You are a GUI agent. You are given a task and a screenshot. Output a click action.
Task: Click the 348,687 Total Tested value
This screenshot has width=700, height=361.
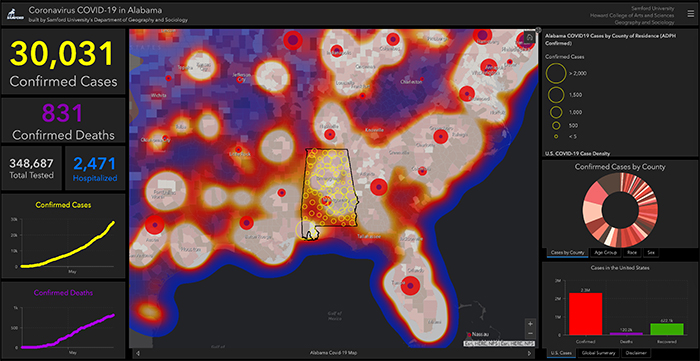pyautogui.click(x=31, y=163)
